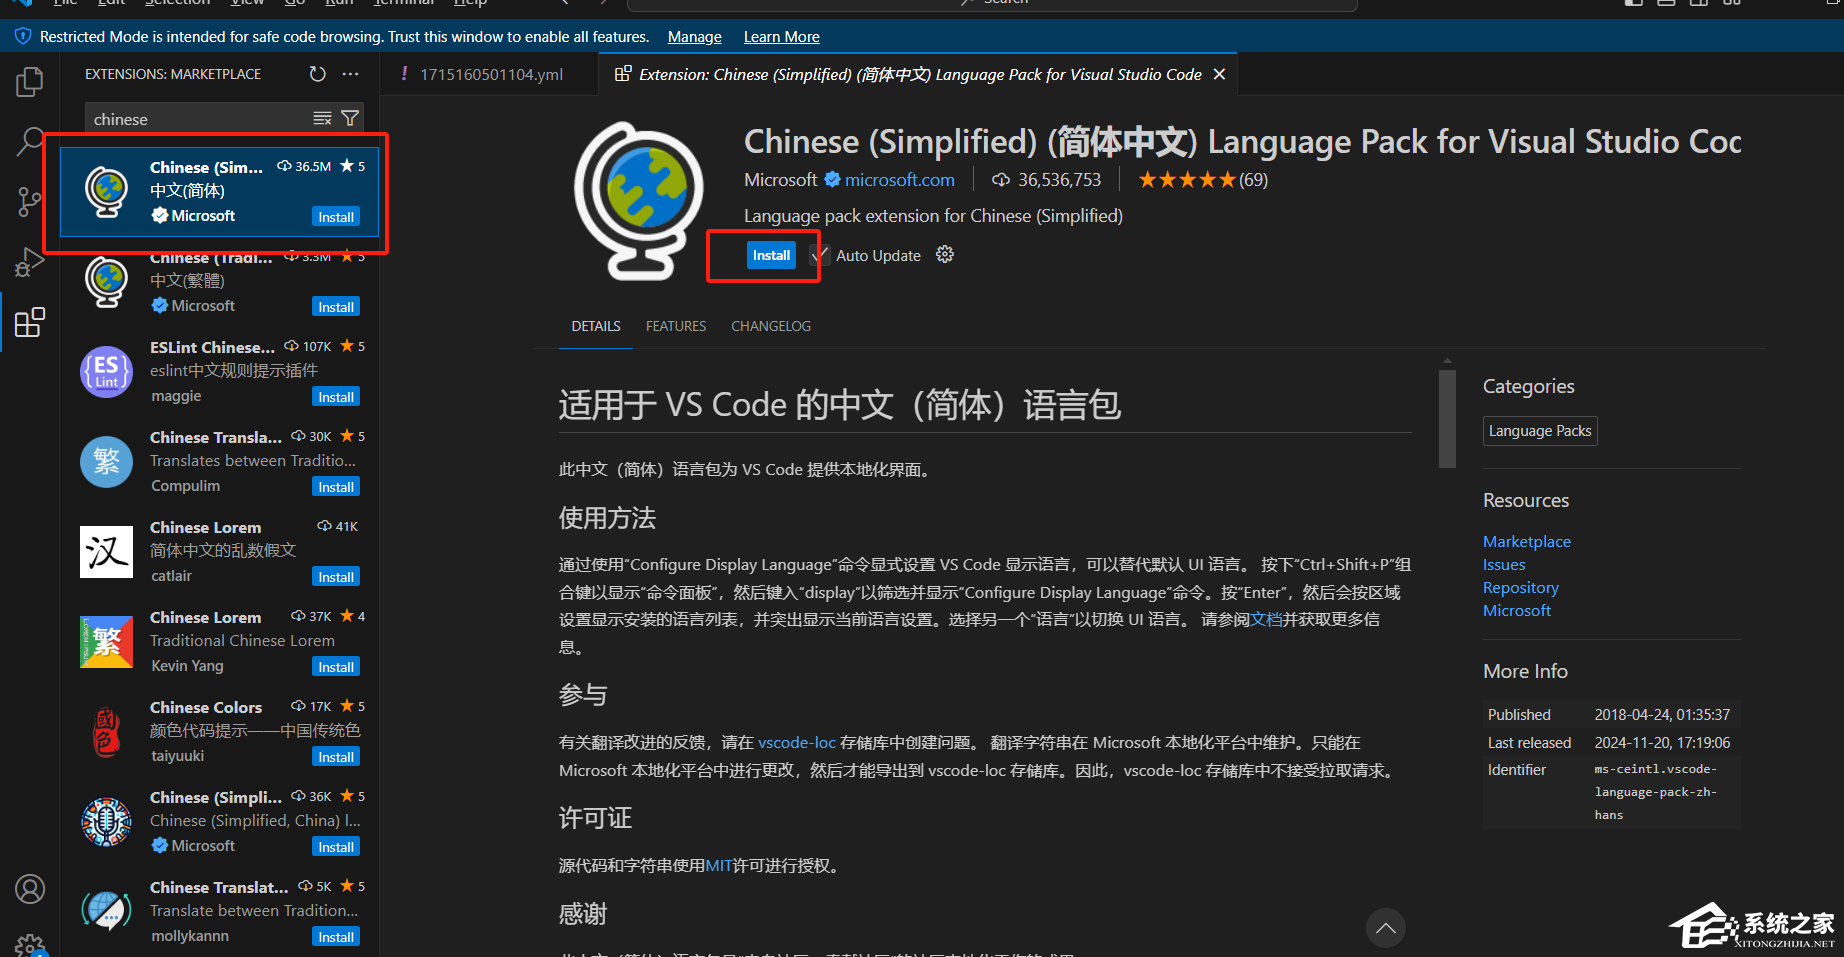Viewport: 1844px width, 957px height.
Task: Install the Chinese Simplified language pack
Action: pos(770,254)
